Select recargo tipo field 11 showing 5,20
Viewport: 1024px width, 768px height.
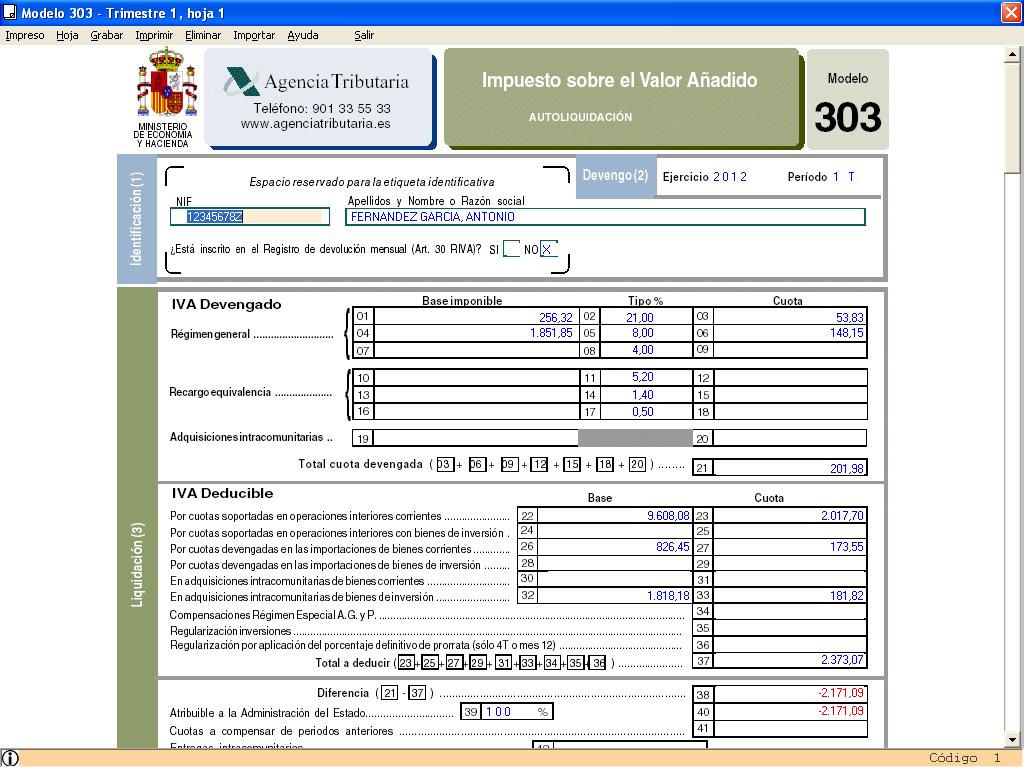[646, 377]
